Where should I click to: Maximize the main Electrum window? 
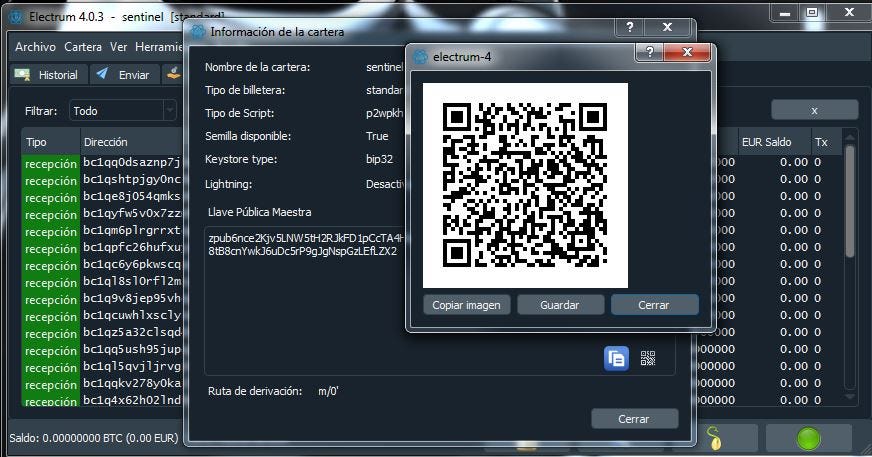pos(812,12)
